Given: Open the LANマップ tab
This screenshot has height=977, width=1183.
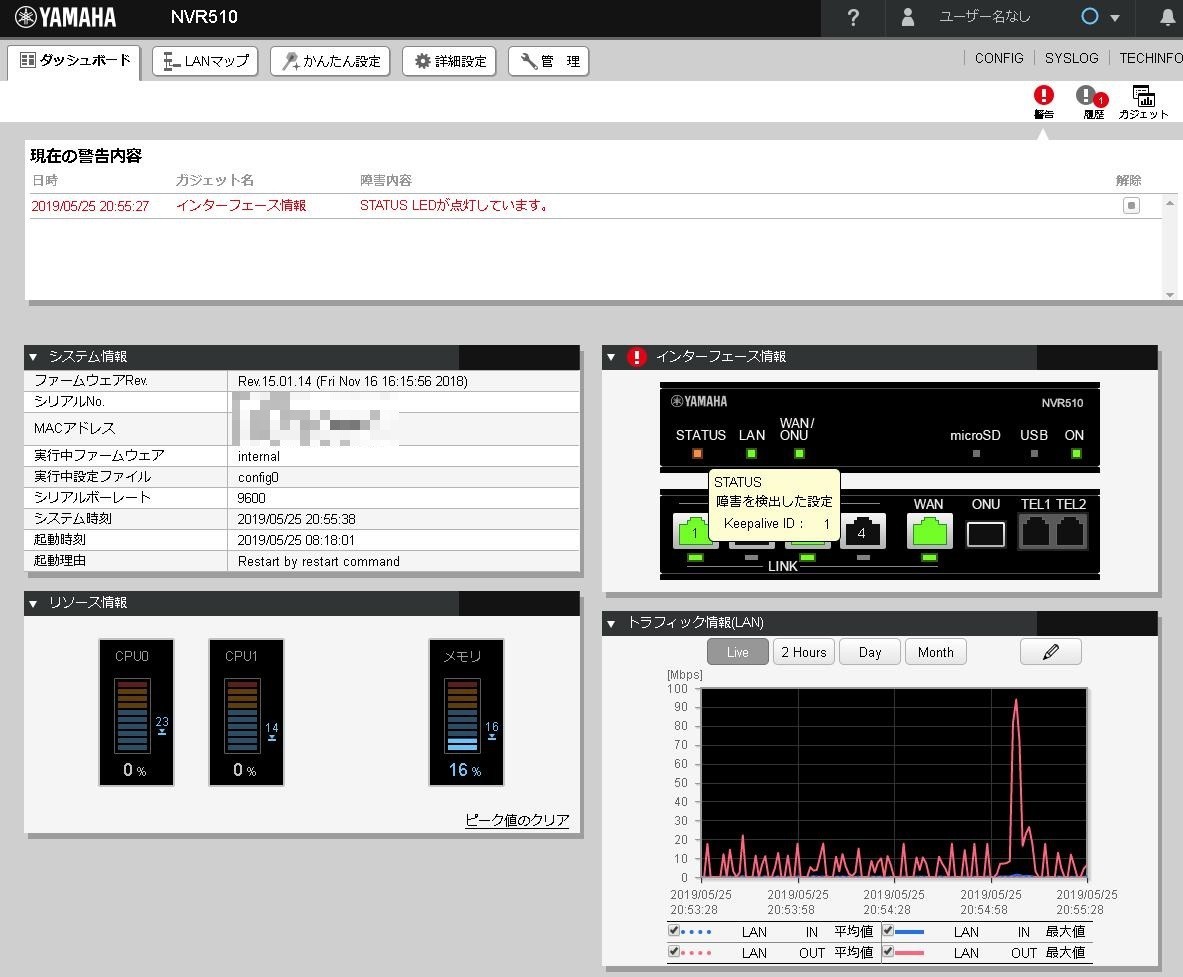Looking at the screenshot, I should click(x=205, y=61).
